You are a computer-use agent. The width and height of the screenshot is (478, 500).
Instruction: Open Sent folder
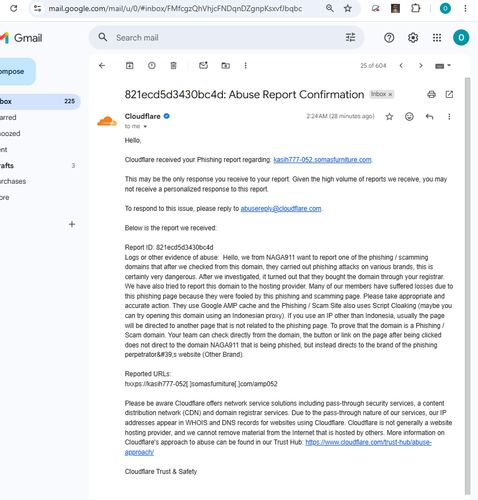(x=4, y=149)
